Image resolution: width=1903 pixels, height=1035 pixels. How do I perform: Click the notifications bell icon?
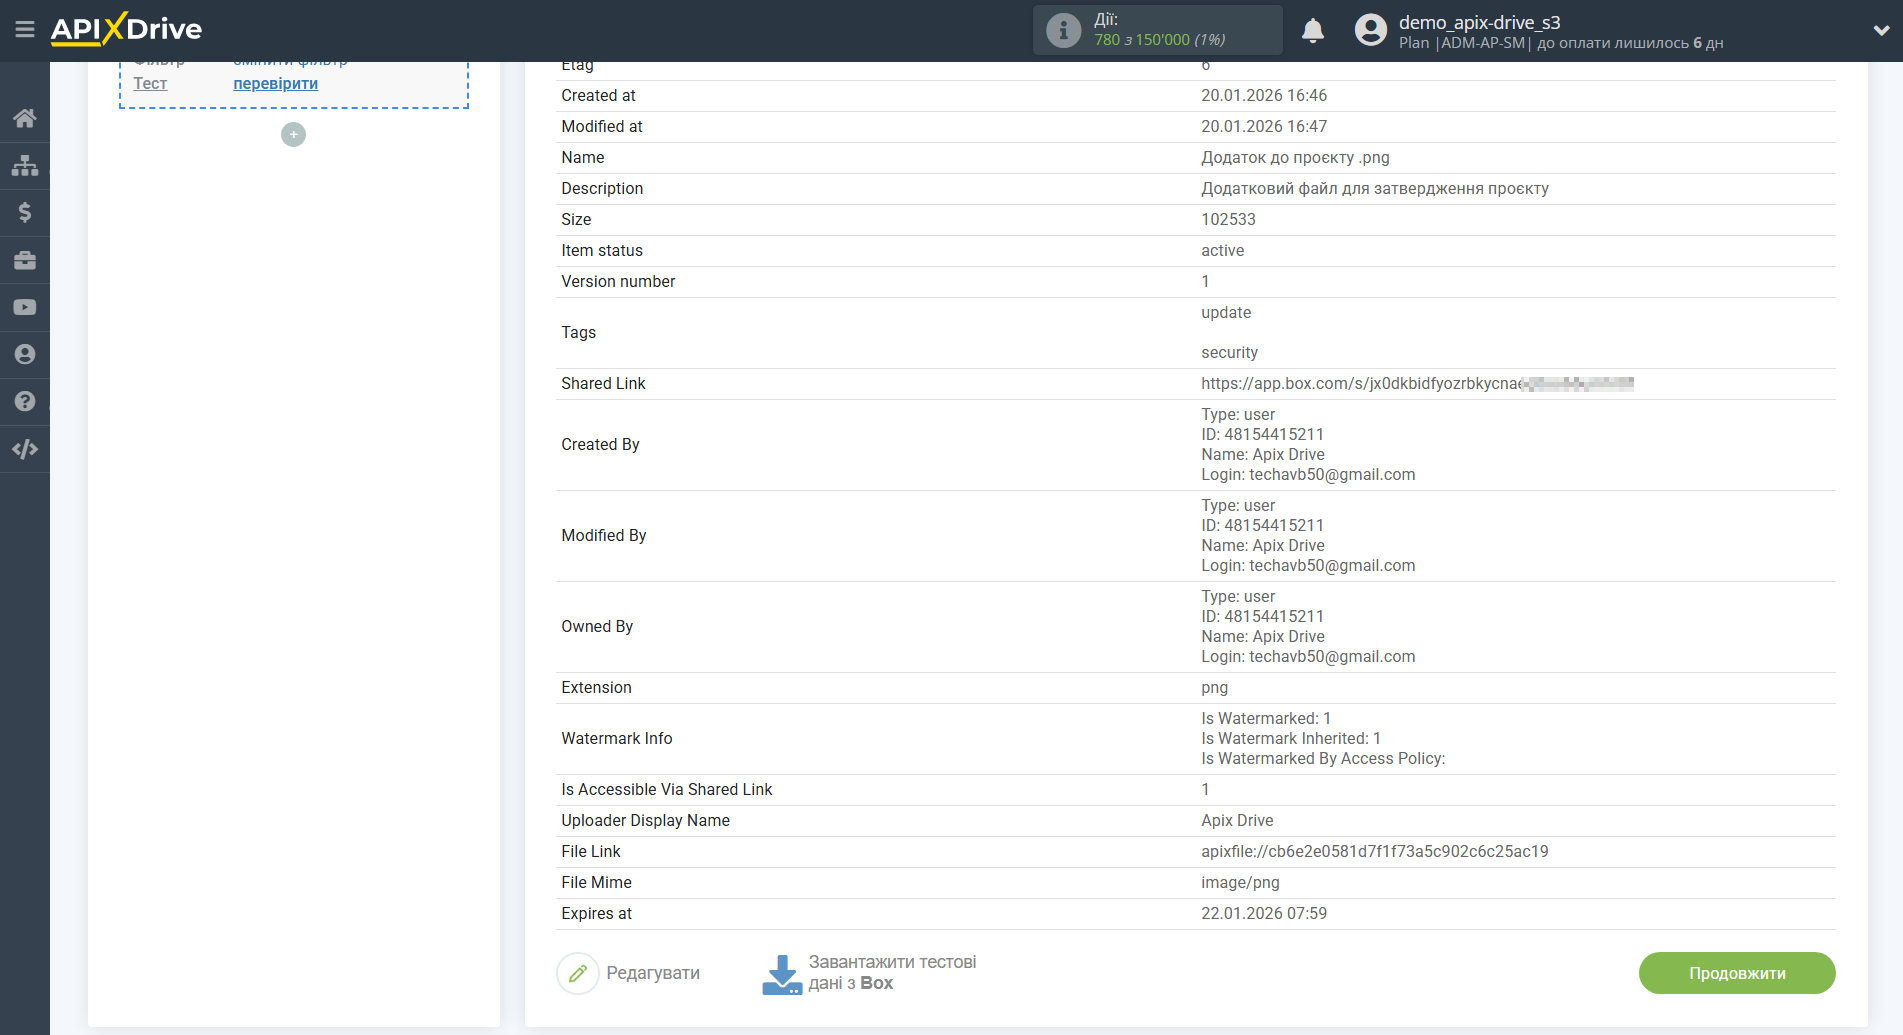click(1312, 31)
